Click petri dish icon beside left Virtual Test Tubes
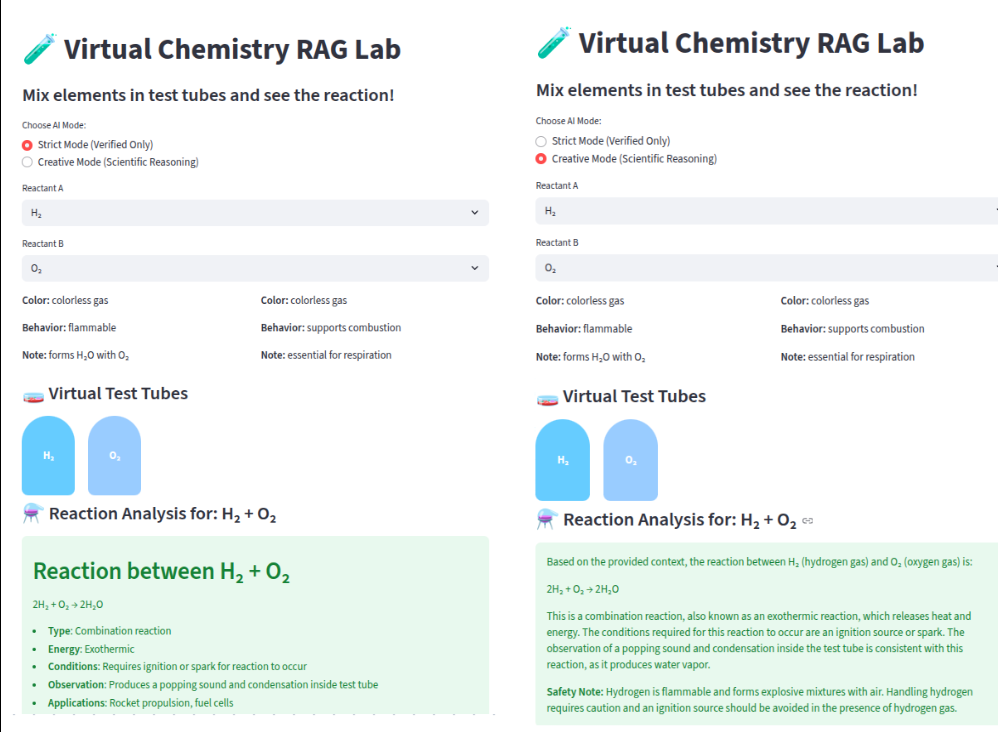Viewport: 998px width, 732px height. 33,394
